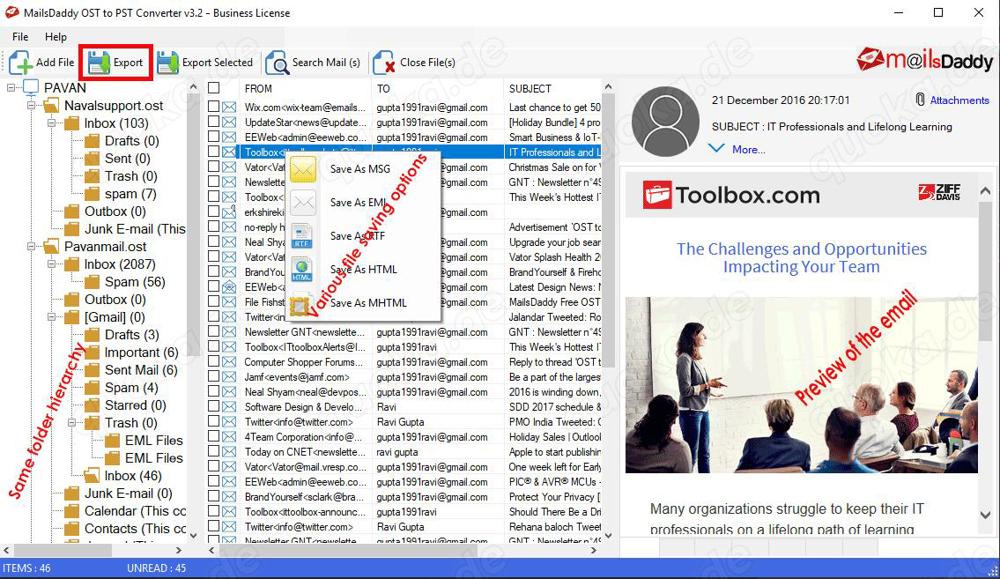Click the blue Attachments link
This screenshot has height=579, width=1000.
click(958, 99)
